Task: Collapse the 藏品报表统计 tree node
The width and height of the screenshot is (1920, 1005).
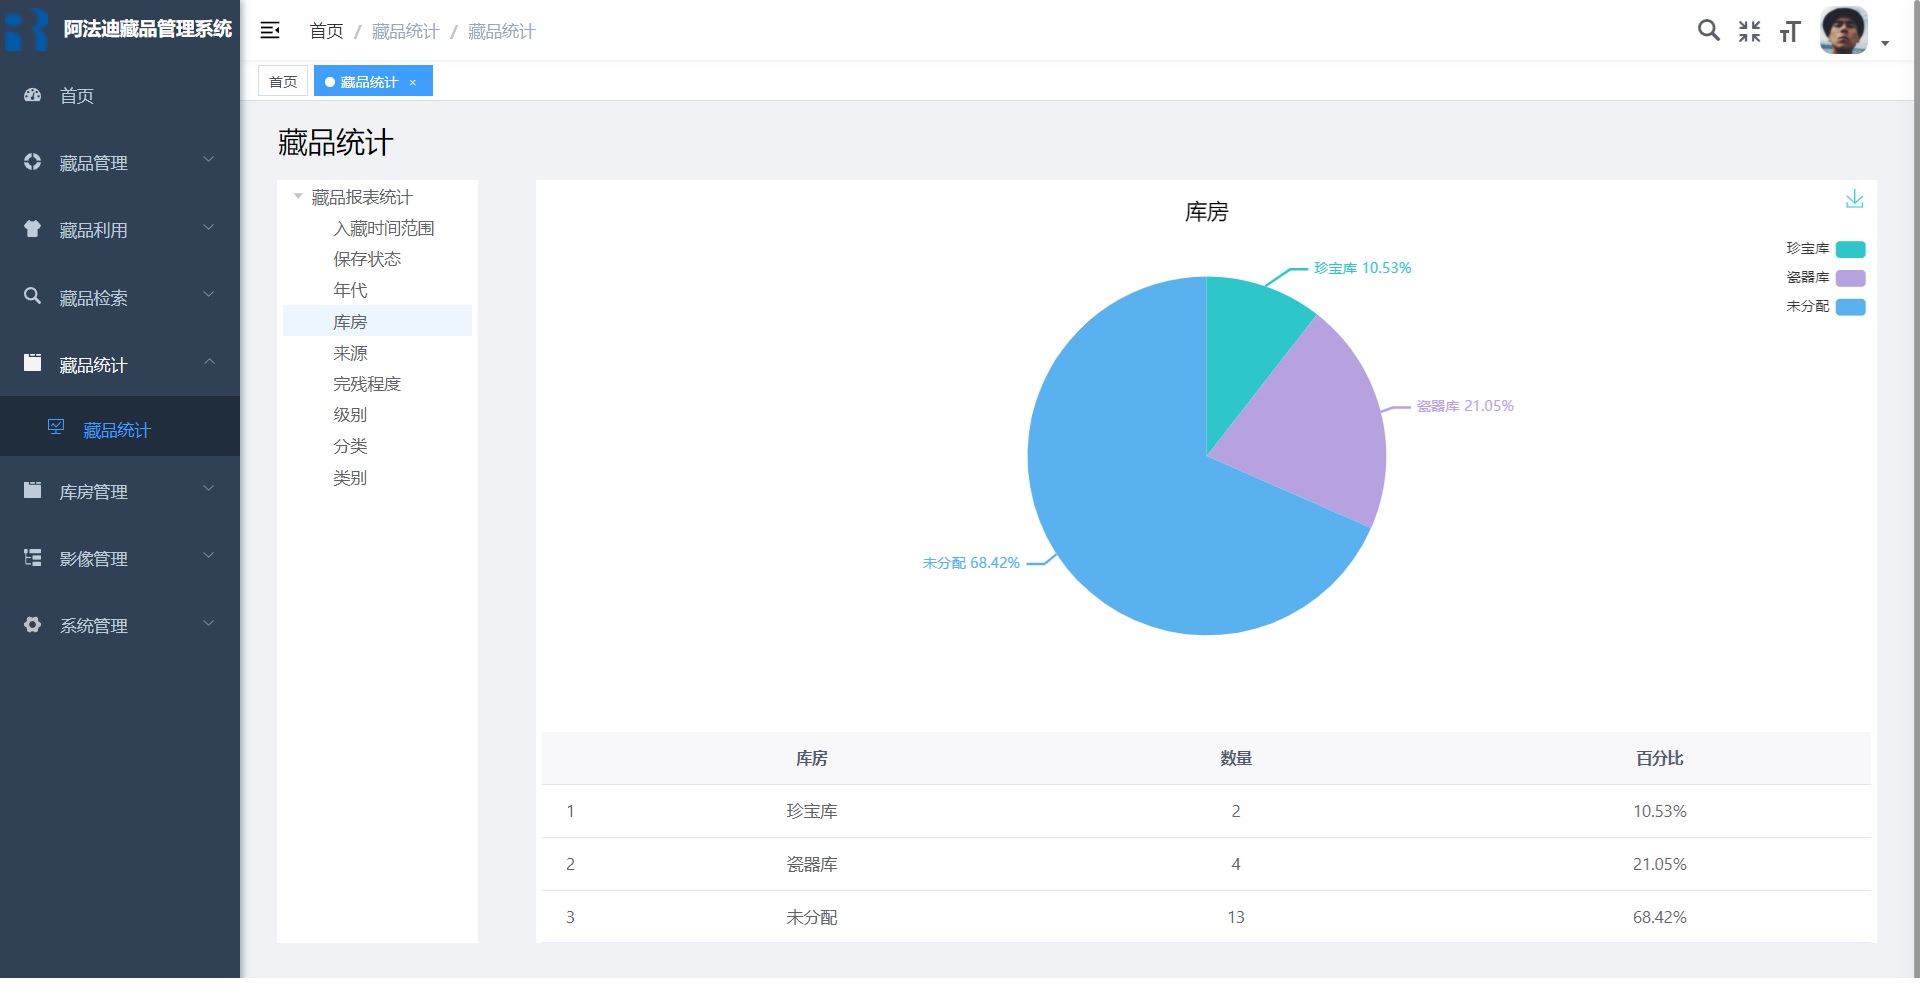Action: 298,197
